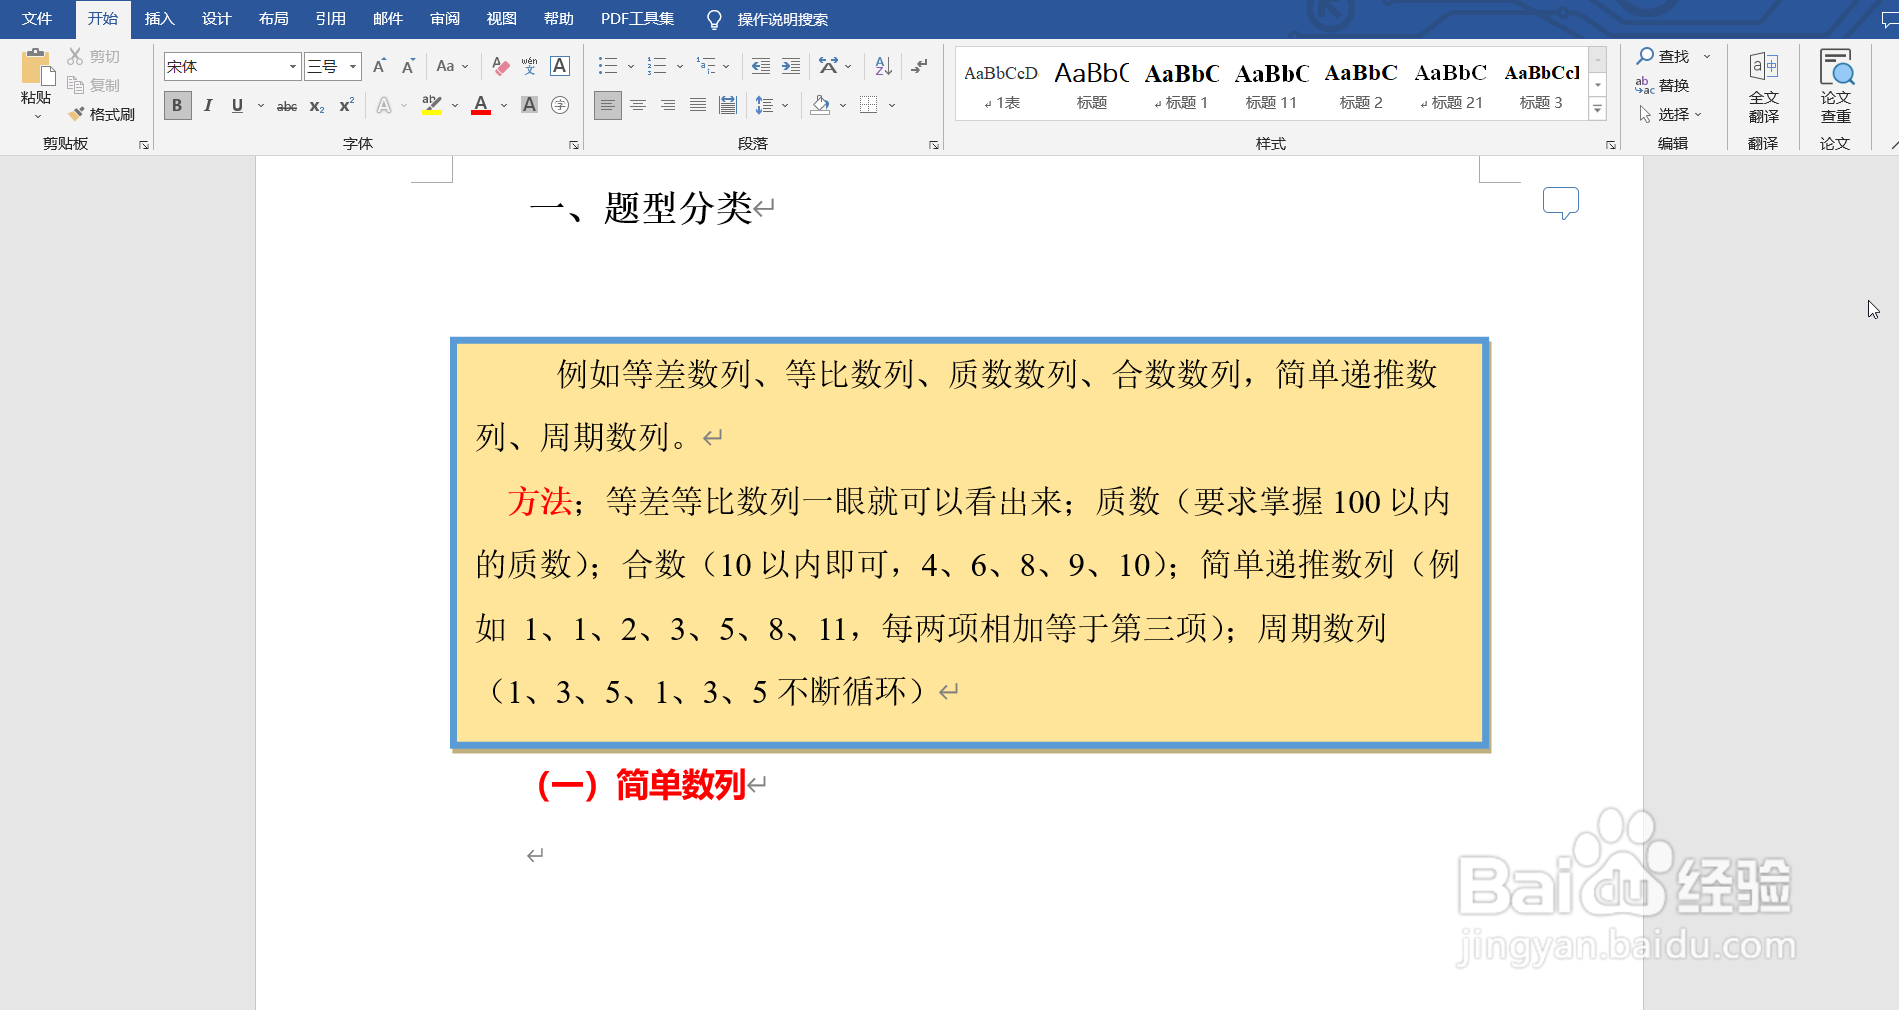The width and height of the screenshot is (1899, 1010).
Task: Toggle Underline formatting
Action: [x=237, y=105]
